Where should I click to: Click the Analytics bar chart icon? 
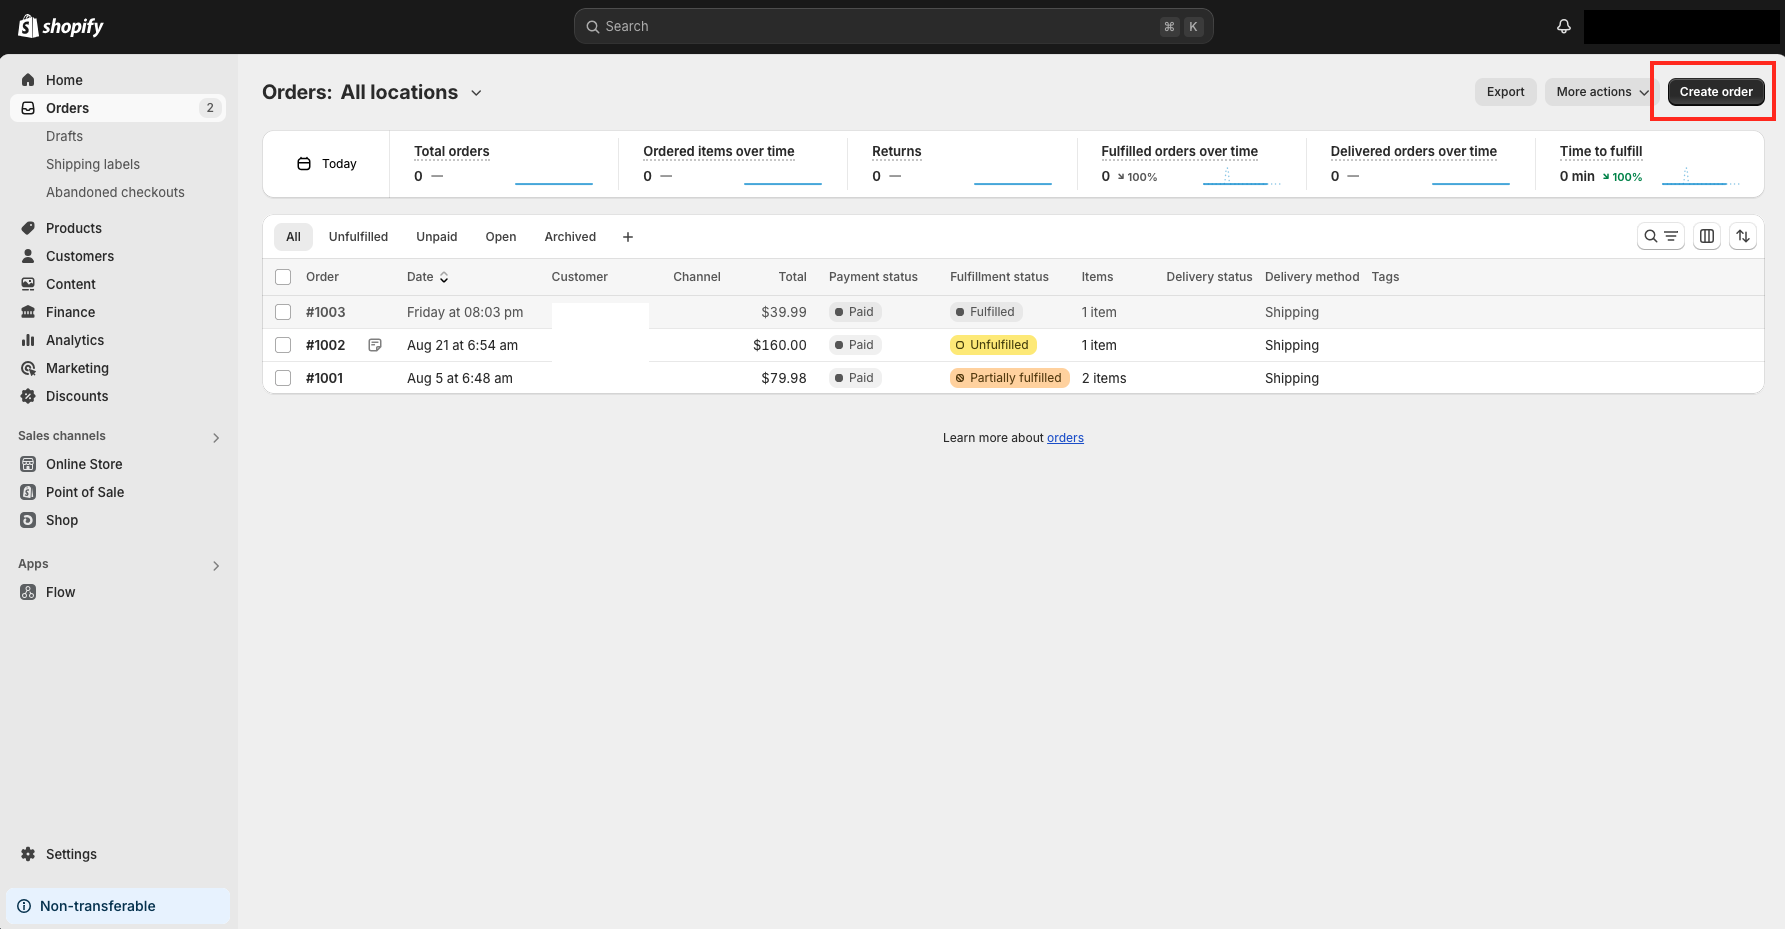[x=28, y=340]
